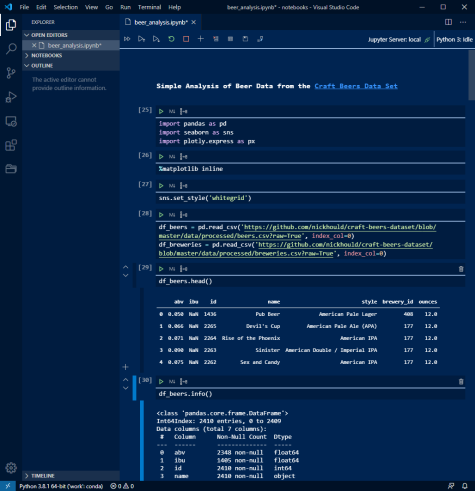The height and width of the screenshot is (491, 475).
Task: Run the df_beers.info() cell
Action: 161,381
